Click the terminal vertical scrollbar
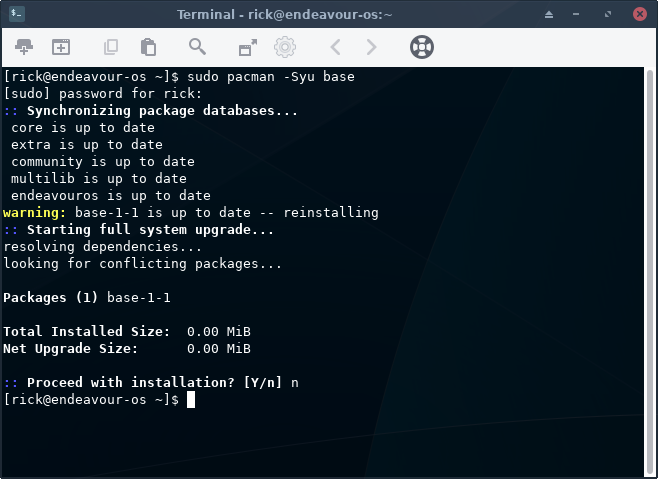This screenshot has width=658, height=479. pyautogui.click(x=650, y=271)
